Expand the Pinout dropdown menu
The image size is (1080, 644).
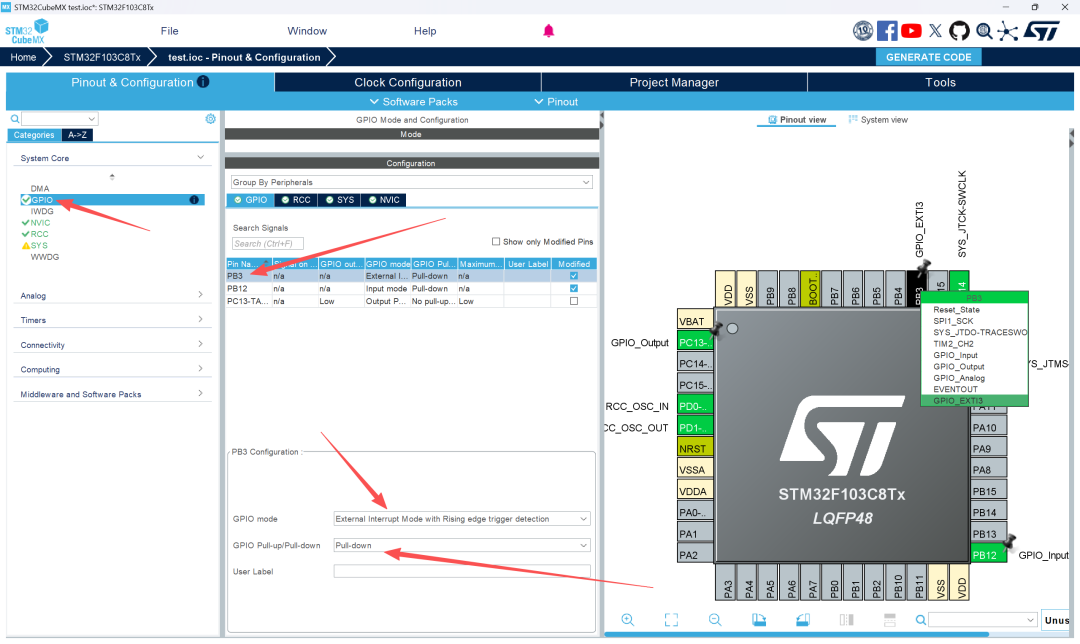point(556,101)
